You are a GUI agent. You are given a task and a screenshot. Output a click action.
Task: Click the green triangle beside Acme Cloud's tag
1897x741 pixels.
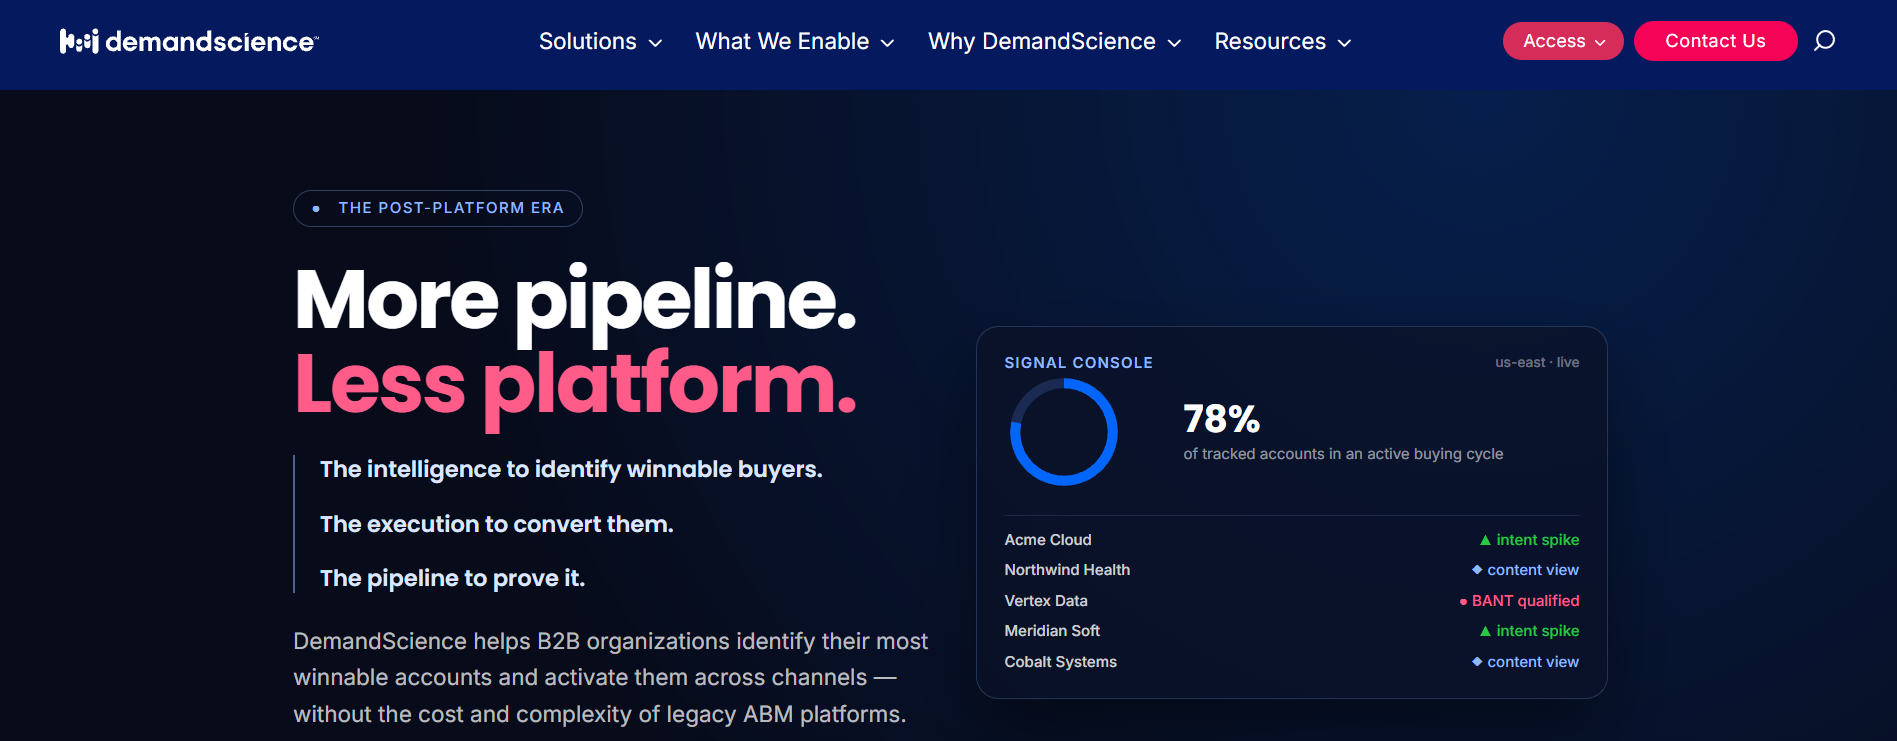[1485, 540]
